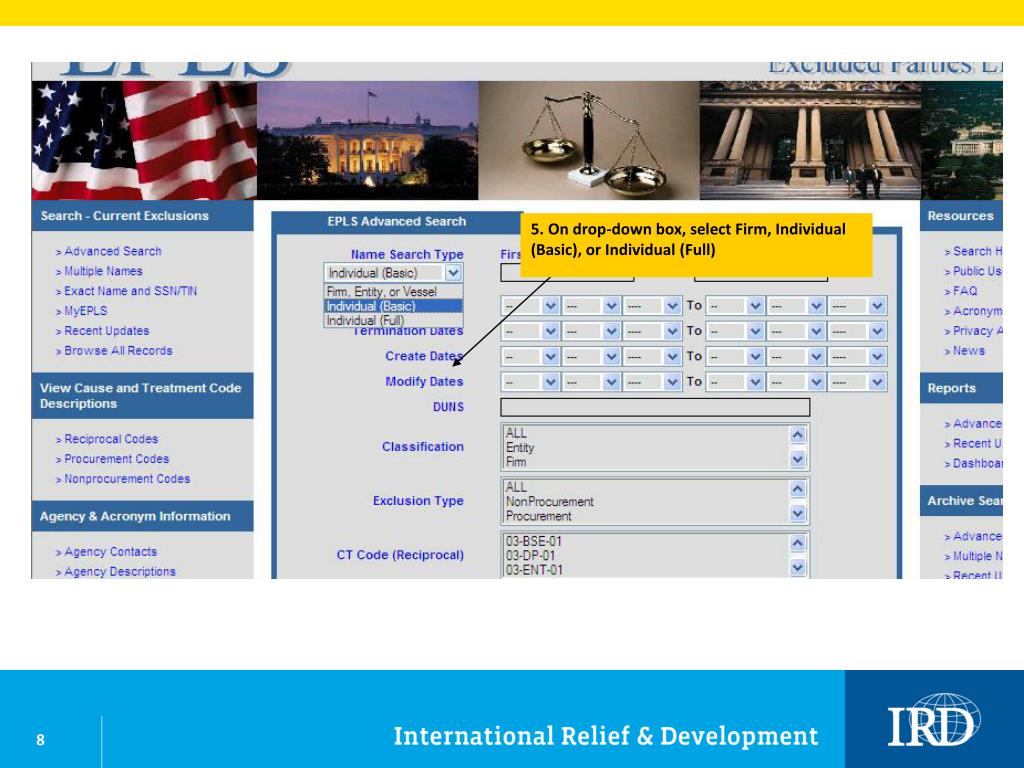
Task: Open Agency Contacts link
Action: pyautogui.click(x=110, y=552)
